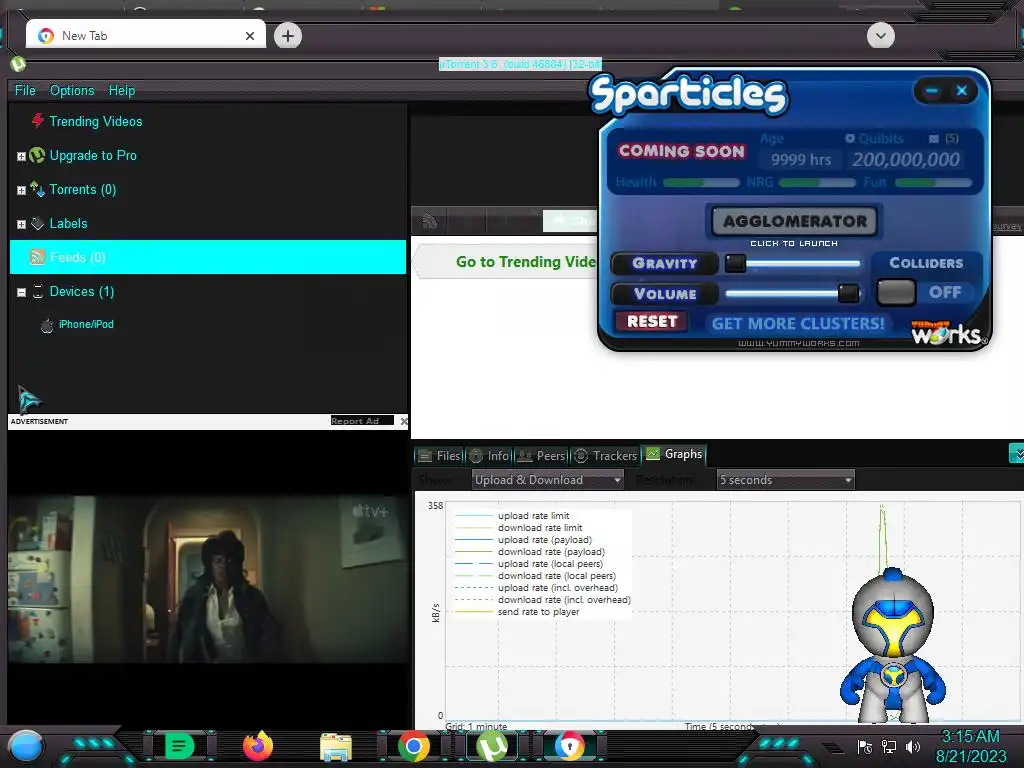Launch the Agglomerator in Sparticles
The width and height of the screenshot is (1024, 768).
pos(794,221)
